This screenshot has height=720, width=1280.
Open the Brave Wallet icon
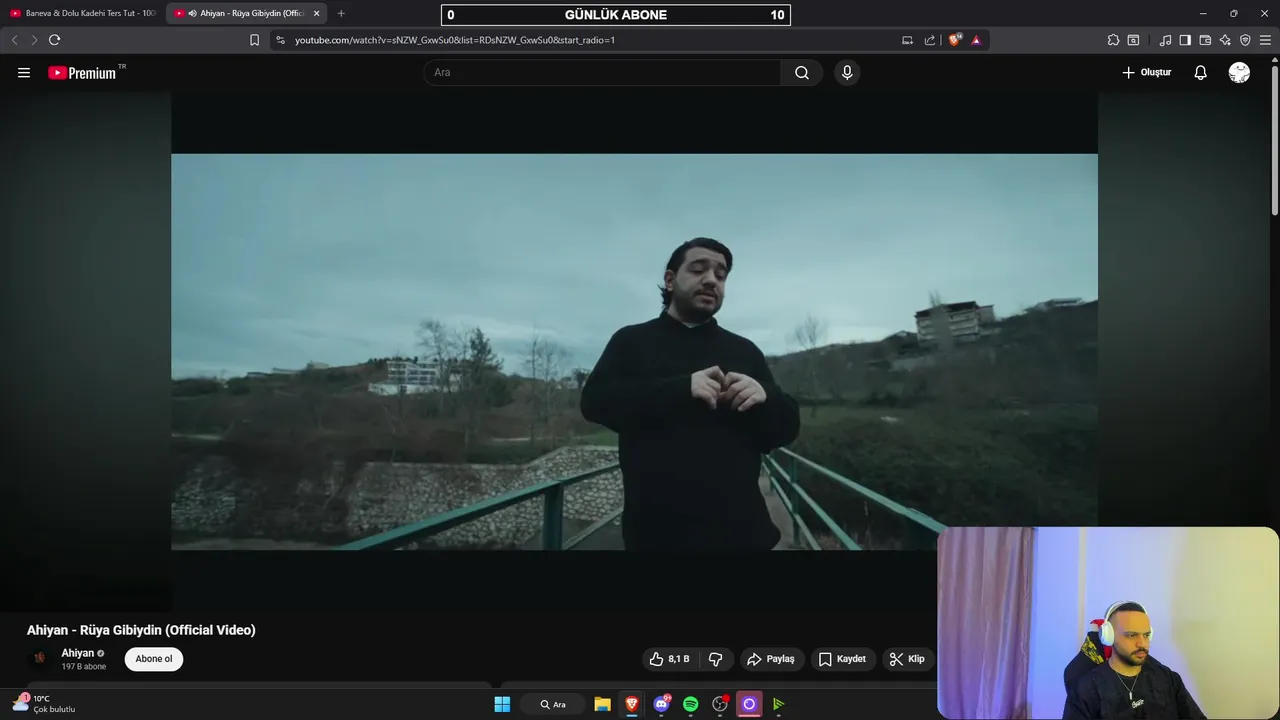[1205, 40]
